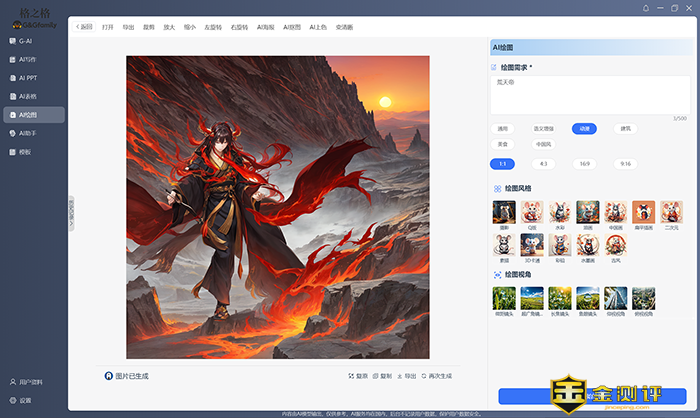Open G-AI in the left sidebar
700x418 pixels.
click(27, 41)
